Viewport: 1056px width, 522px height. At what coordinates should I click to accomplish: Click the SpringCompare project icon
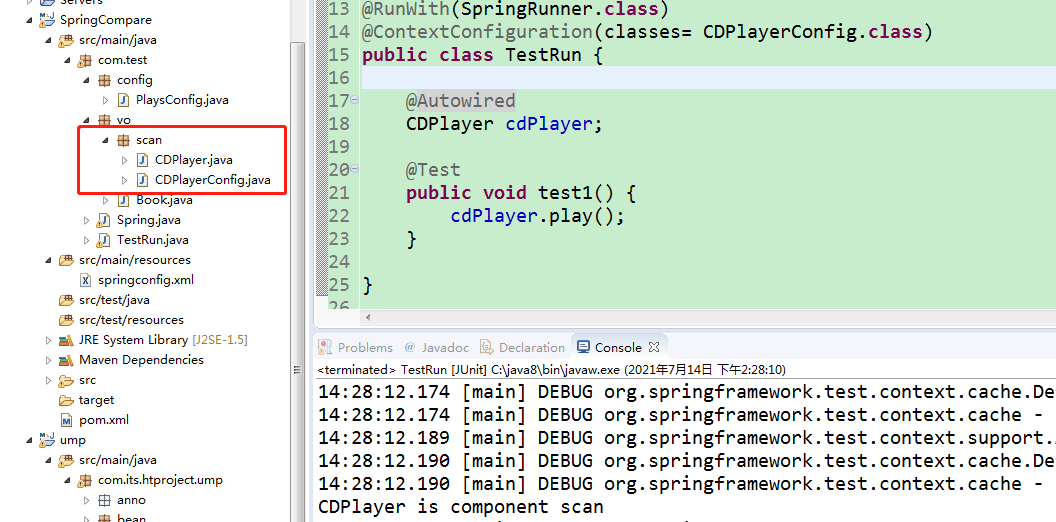[47, 20]
